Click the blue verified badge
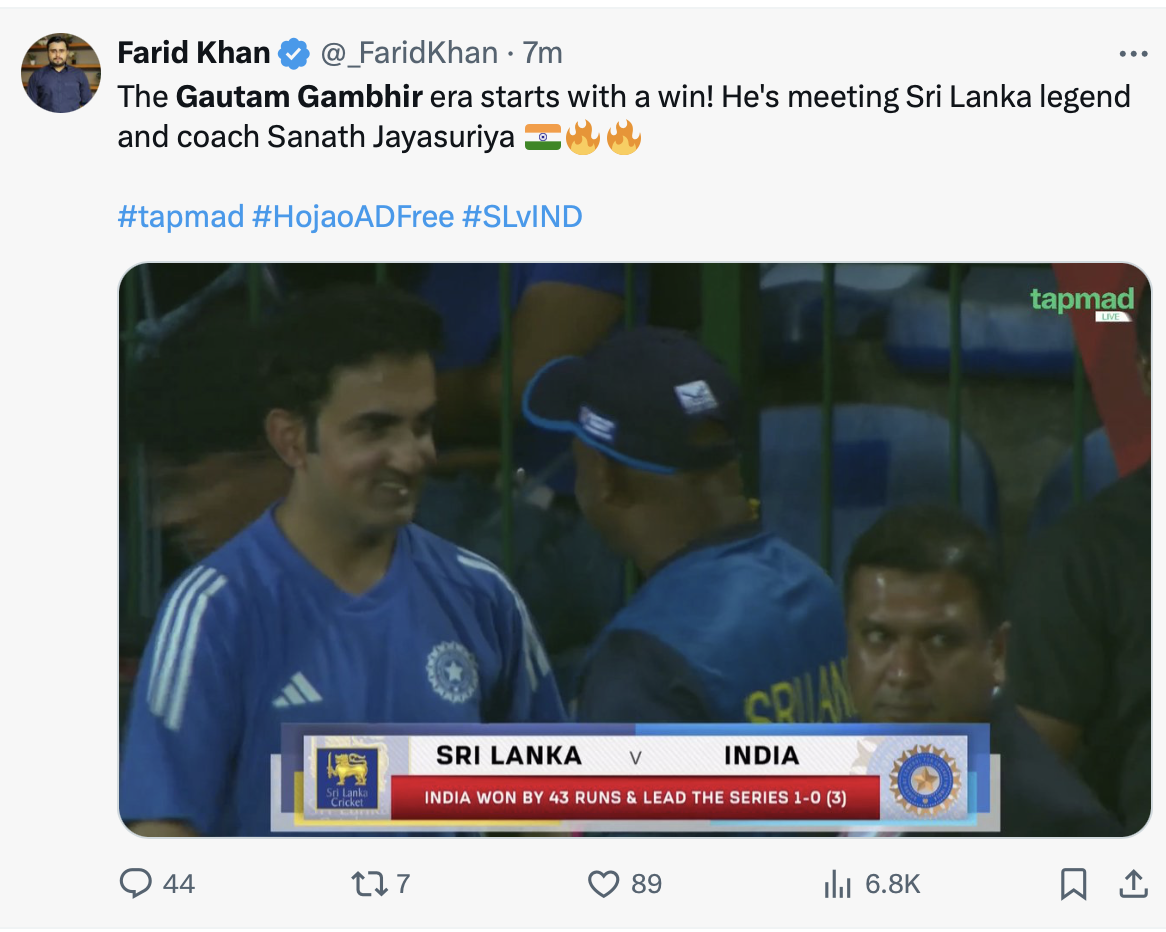The image size is (1166, 932). click(x=293, y=53)
